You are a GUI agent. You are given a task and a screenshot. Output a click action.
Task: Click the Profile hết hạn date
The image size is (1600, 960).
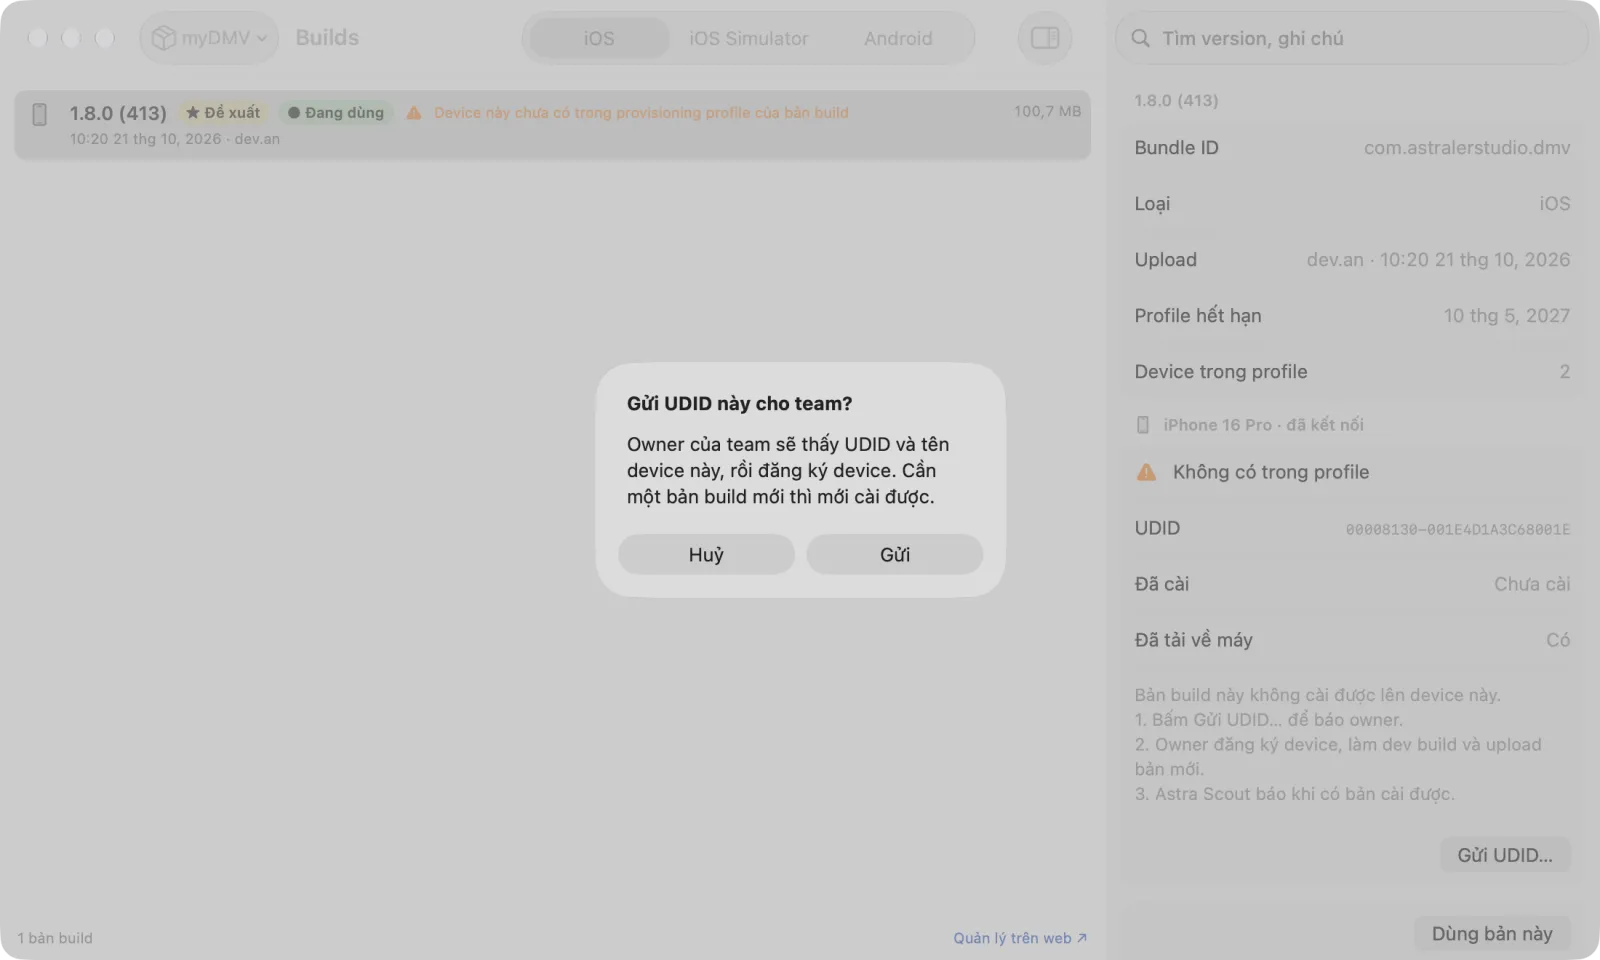click(1506, 316)
